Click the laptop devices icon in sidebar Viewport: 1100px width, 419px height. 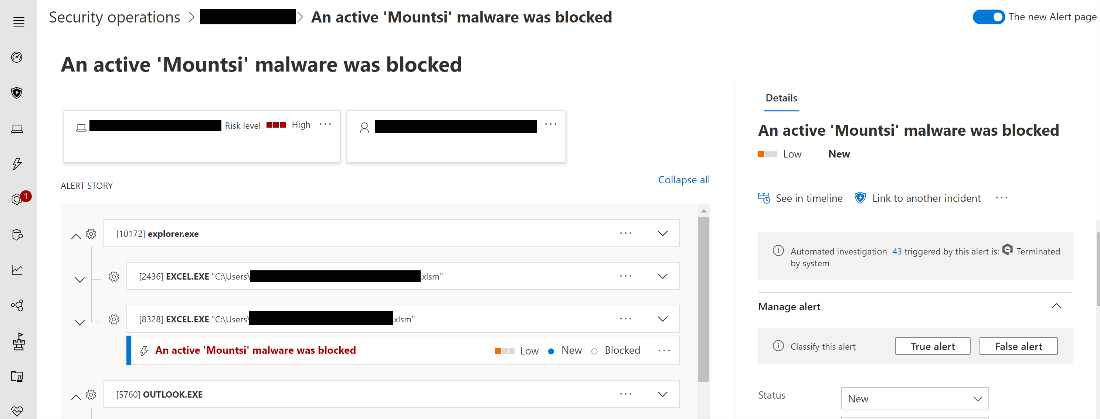click(17, 128)
